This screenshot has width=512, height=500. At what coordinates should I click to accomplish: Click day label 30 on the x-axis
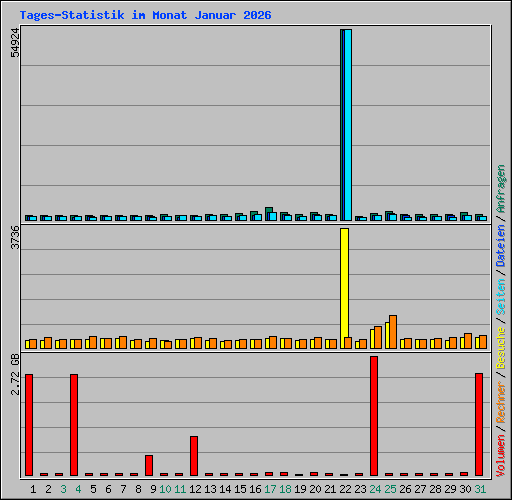point(465,489)
